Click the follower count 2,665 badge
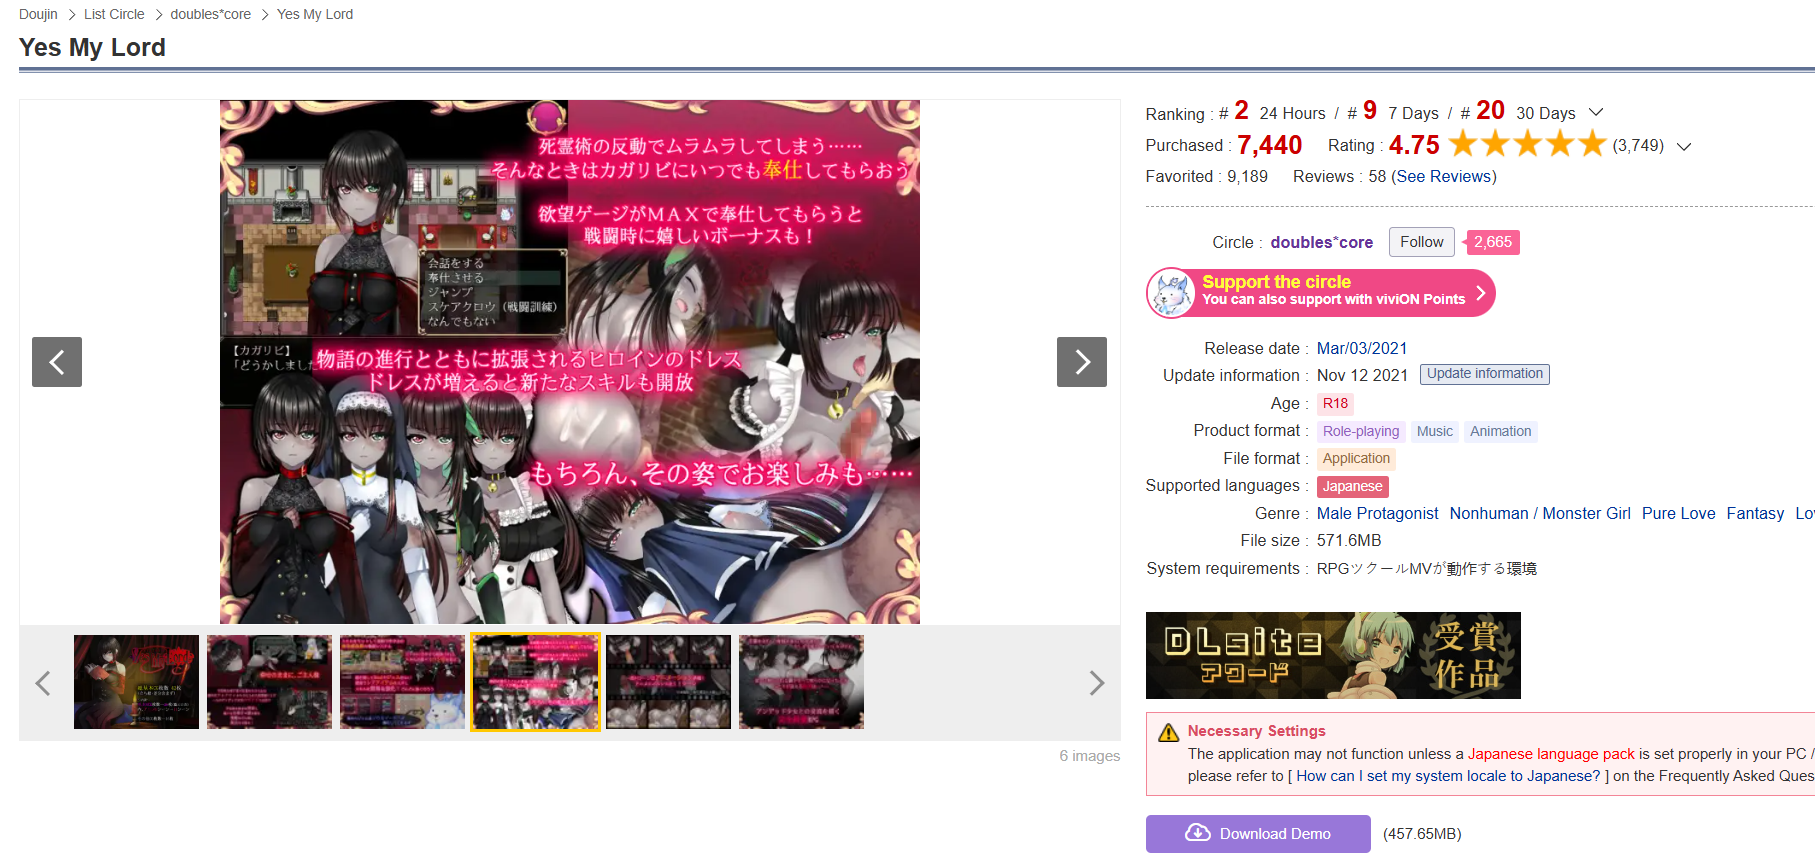Image resolution: width=1815 pixels, height=855 pixels. coord(1492,242)
